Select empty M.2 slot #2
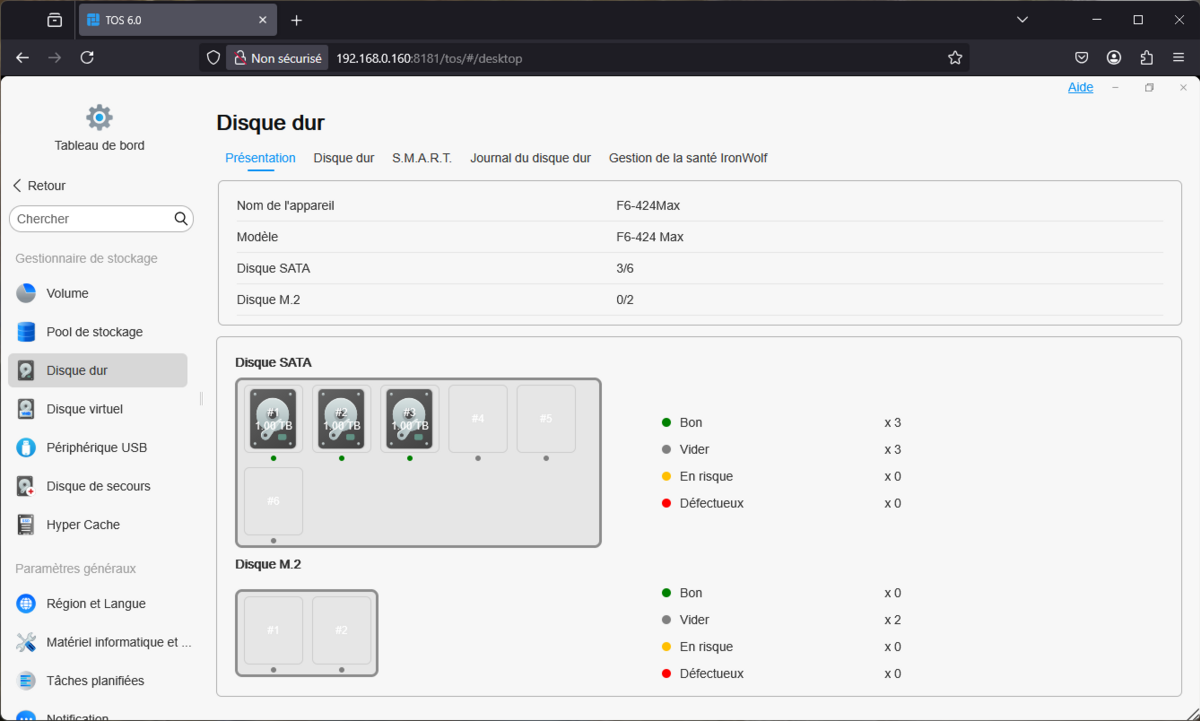This screenshot has width=1200, height=721. pyautogui.click(x=341, y=631)
